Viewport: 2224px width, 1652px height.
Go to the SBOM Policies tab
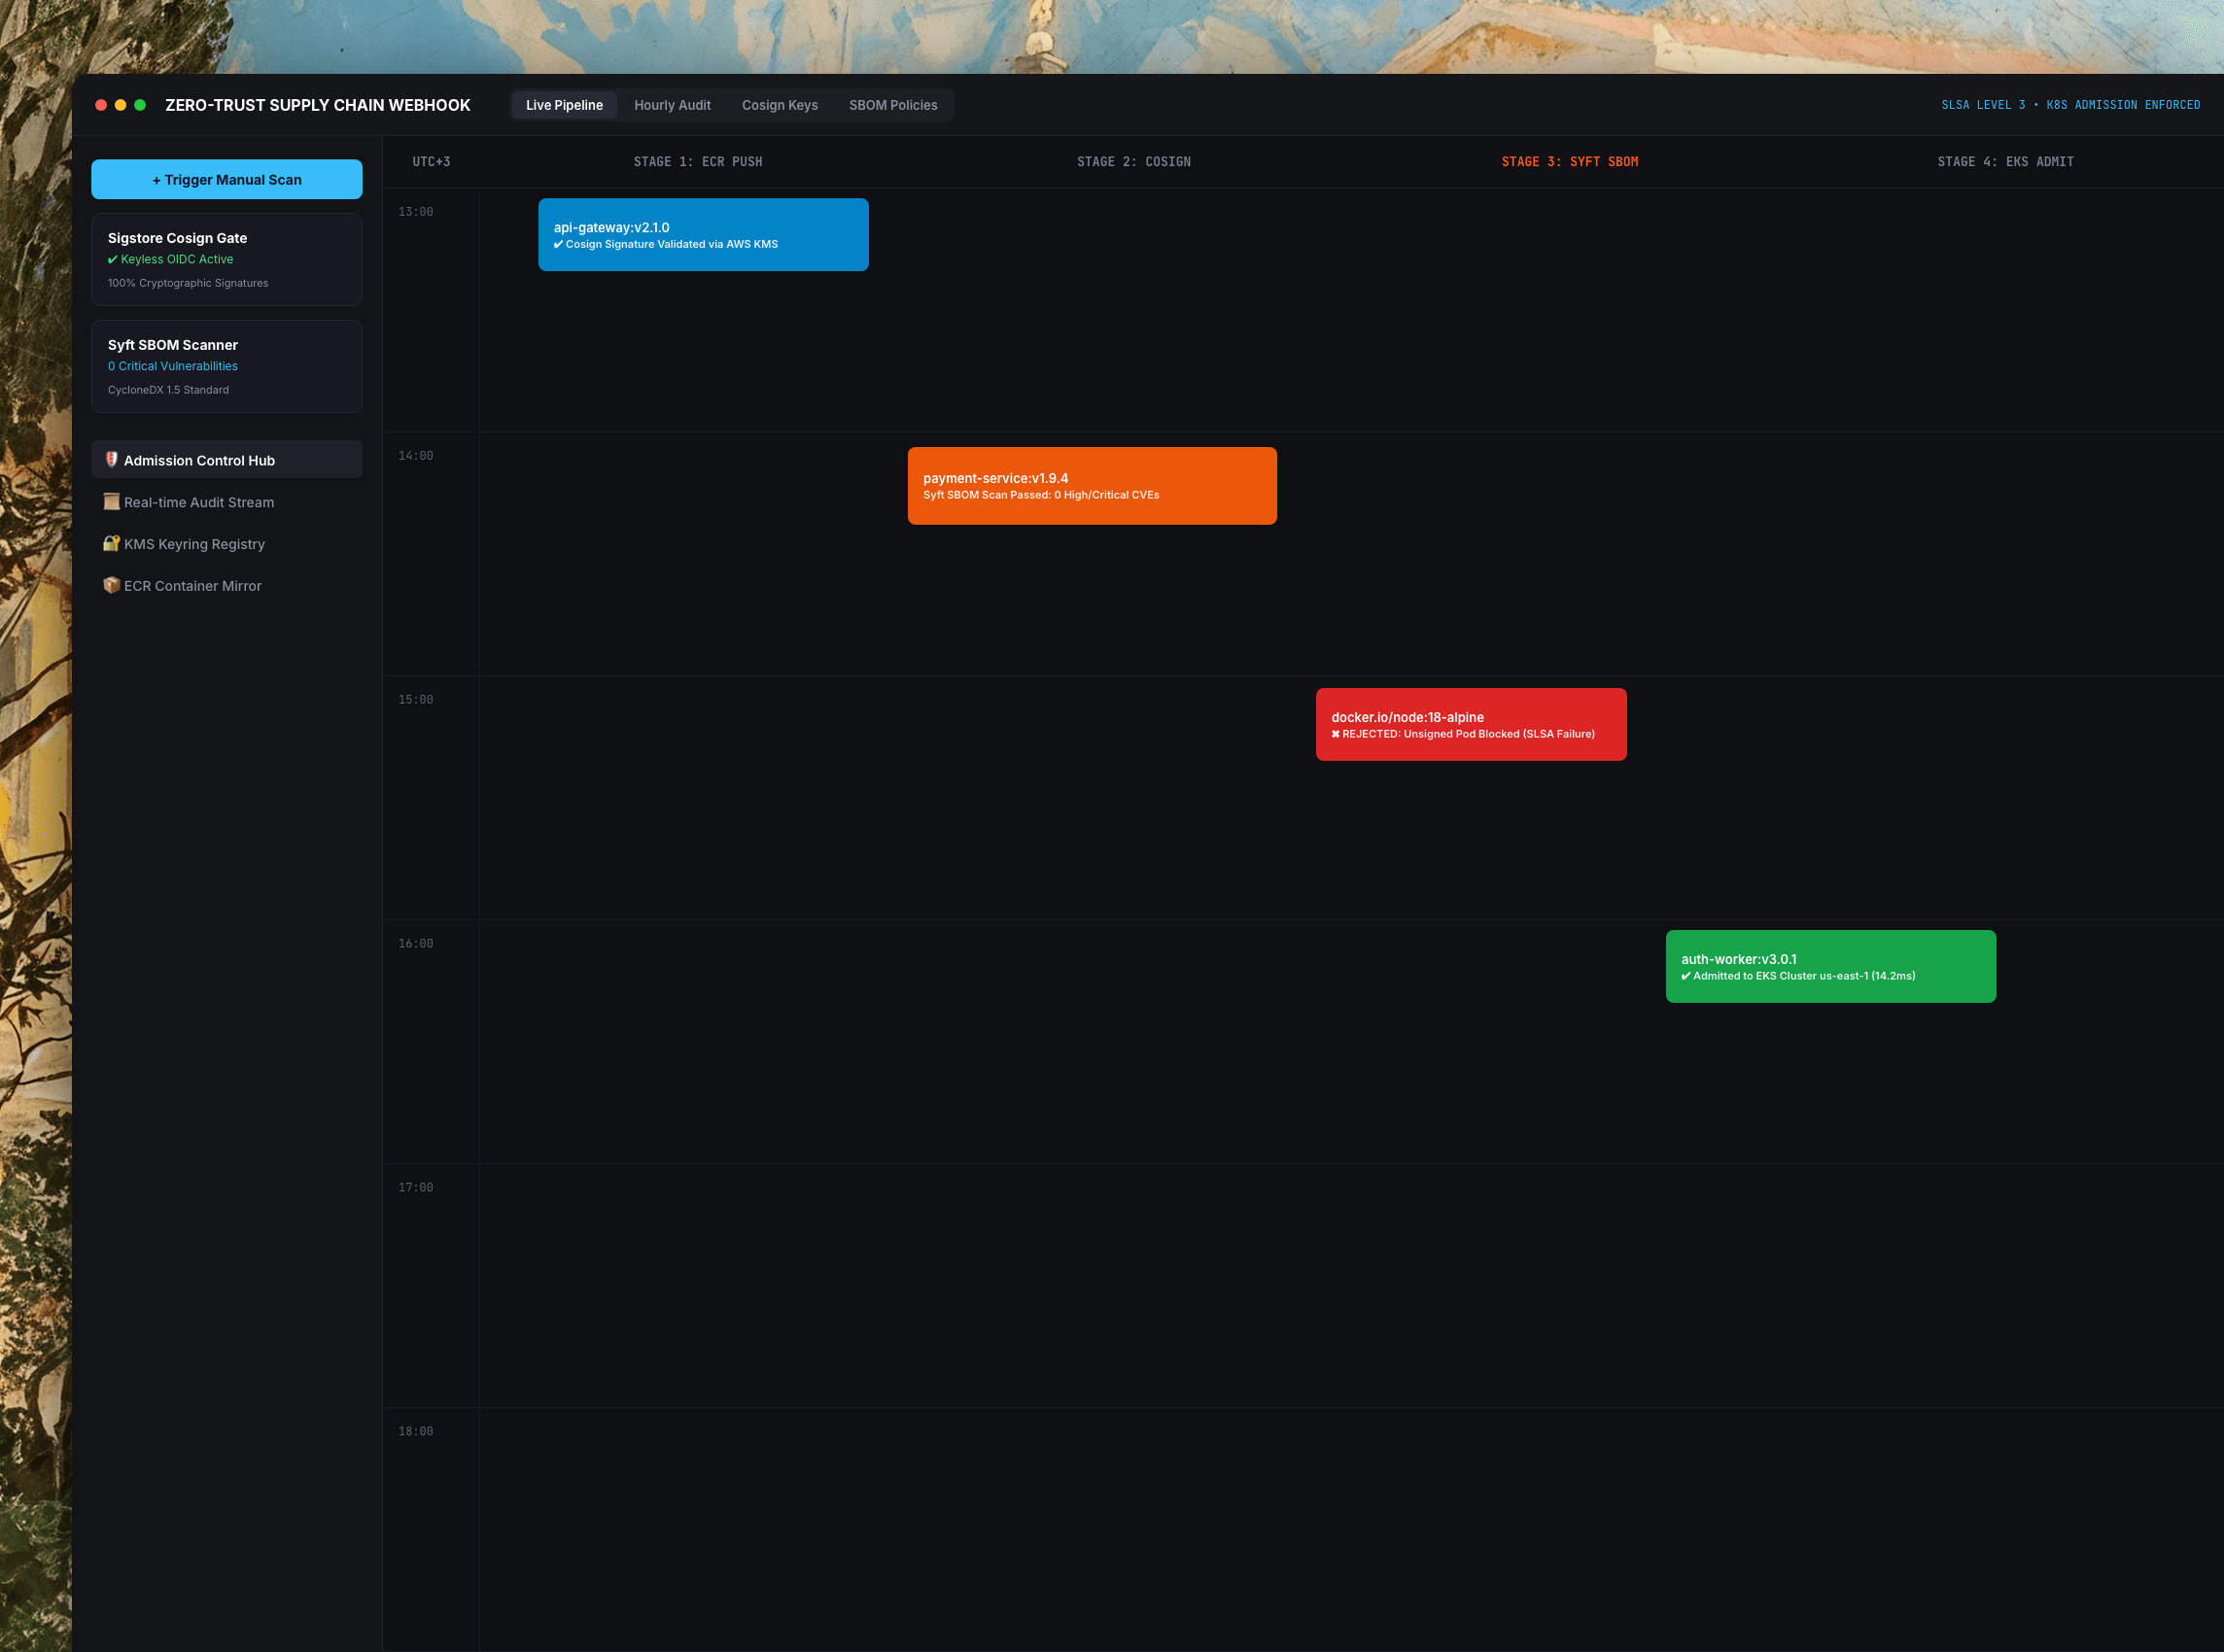(893, 105)
